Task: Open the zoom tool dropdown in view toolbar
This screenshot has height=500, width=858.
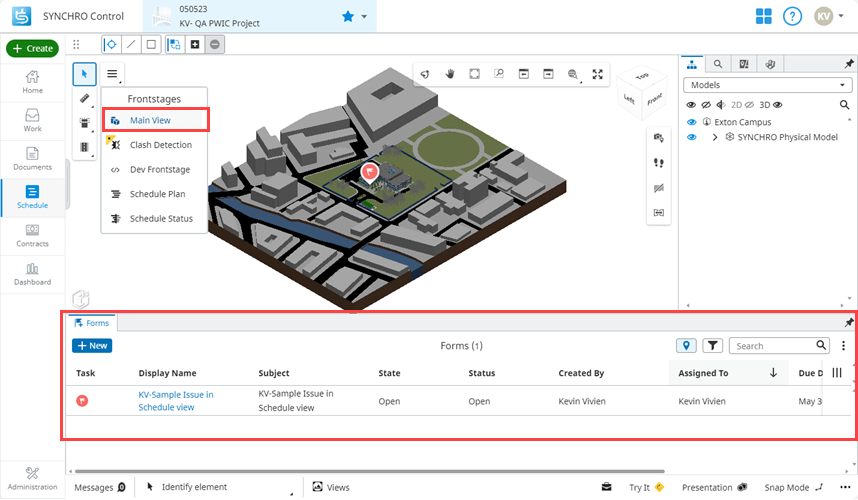Action: click(x=573, y=74)
